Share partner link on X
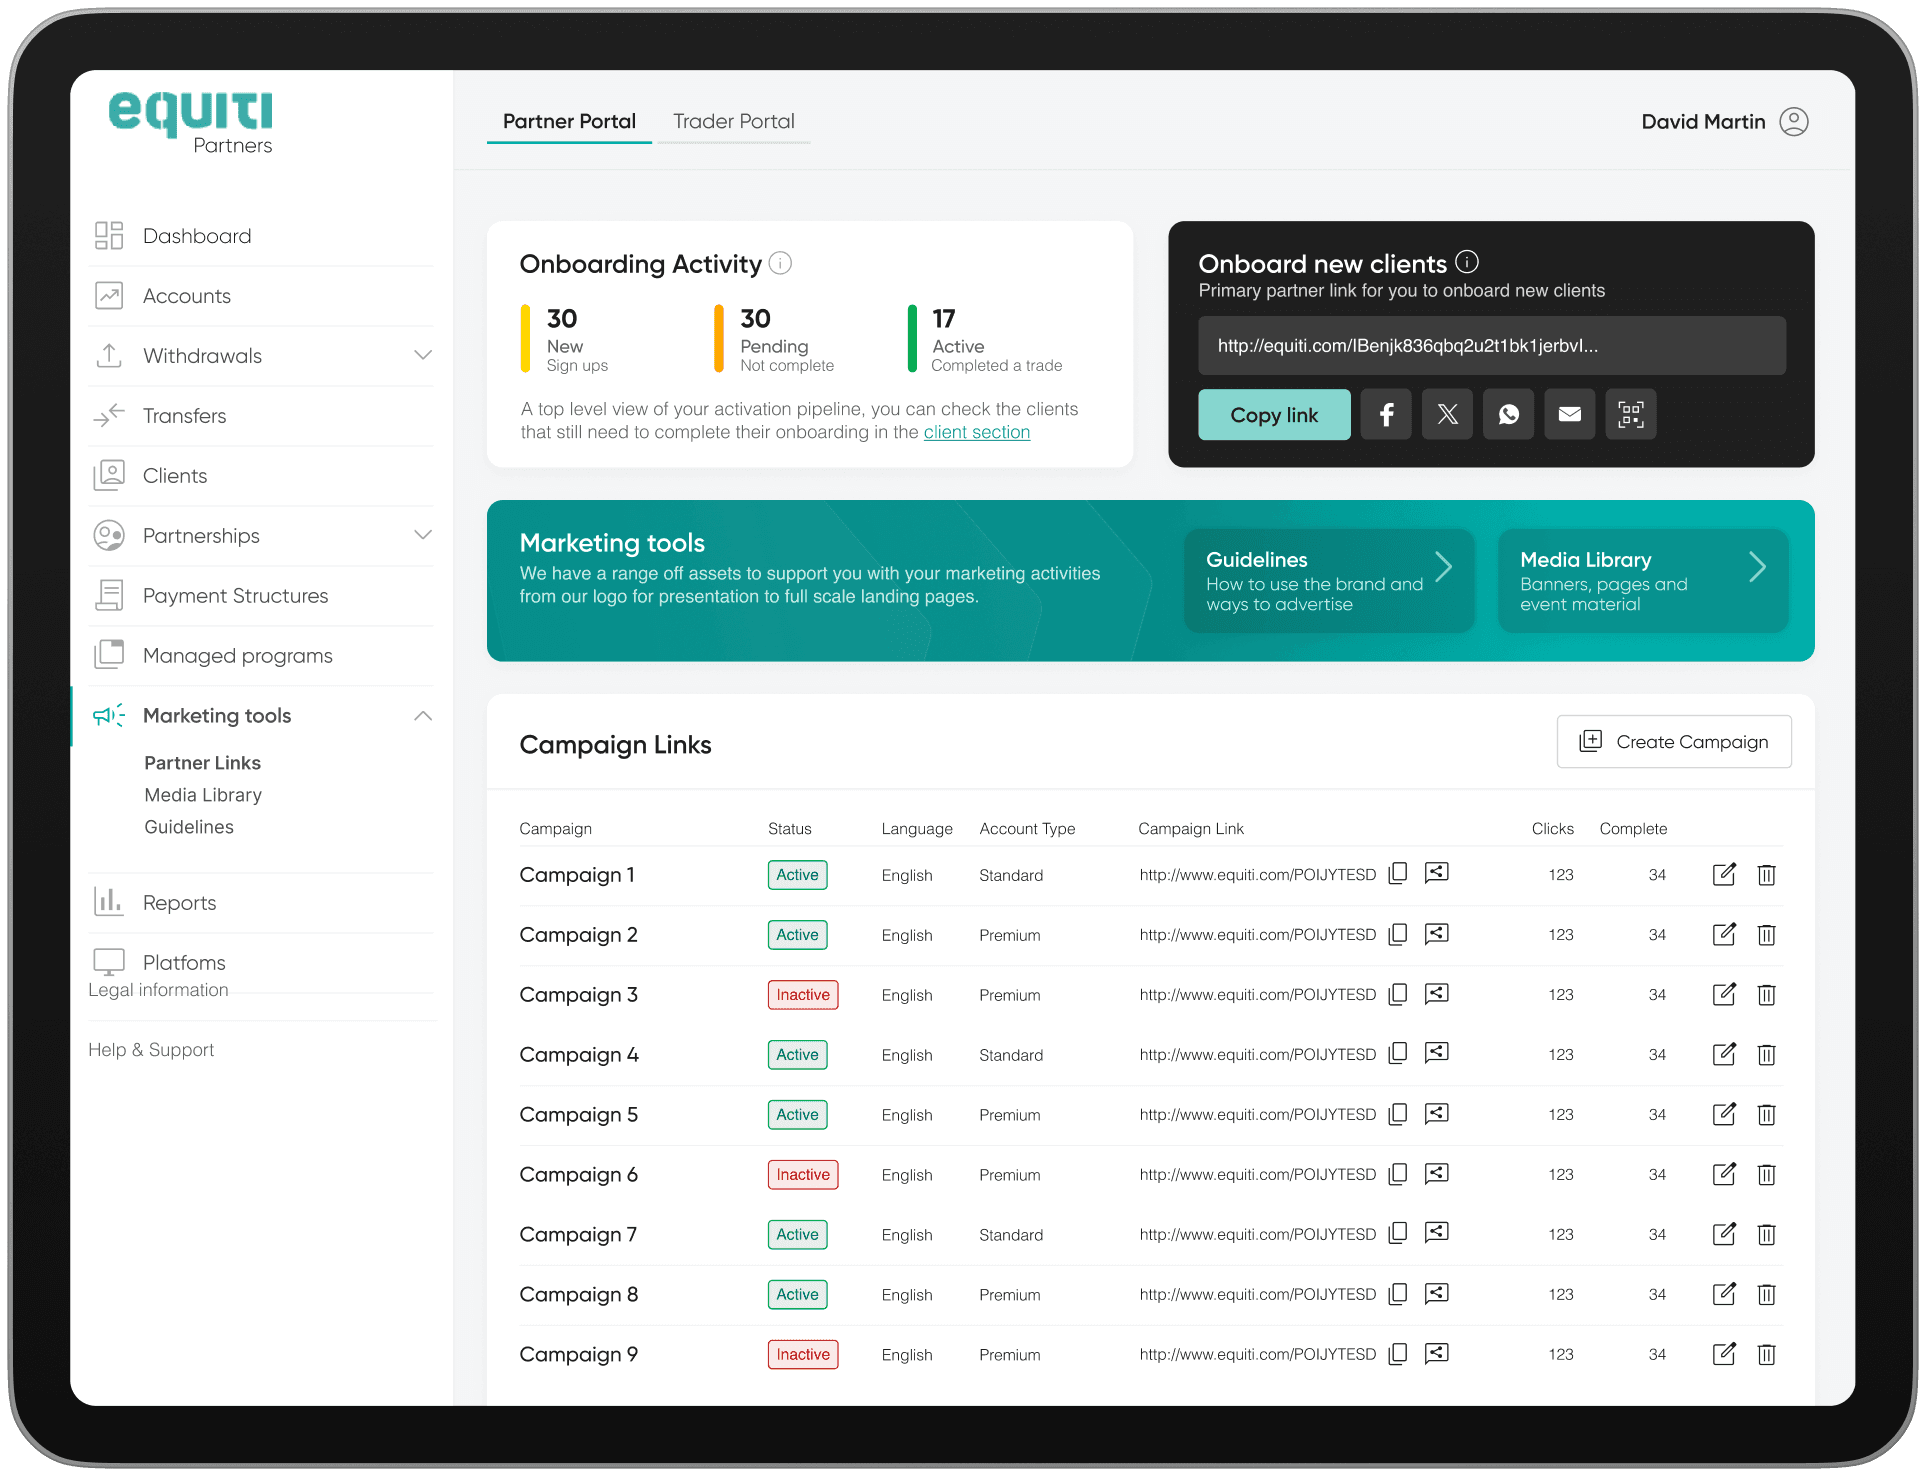The width and height of the screenshot is (1926, 1476). pos(1447,414)
